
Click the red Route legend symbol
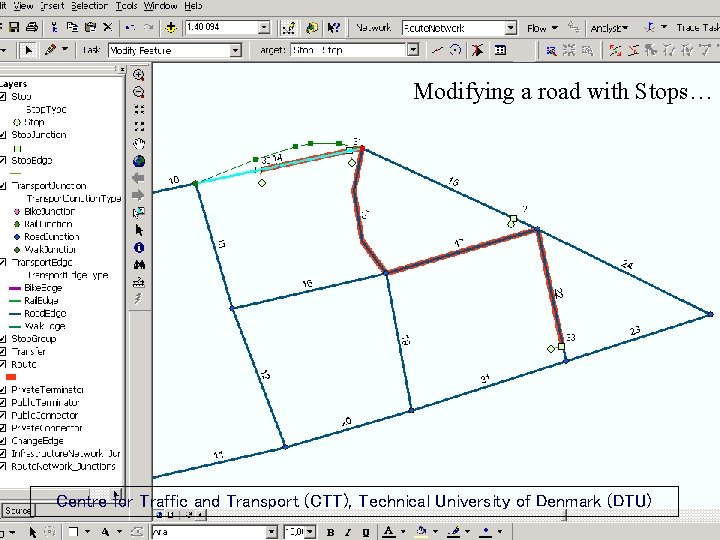tap(11, 377)
